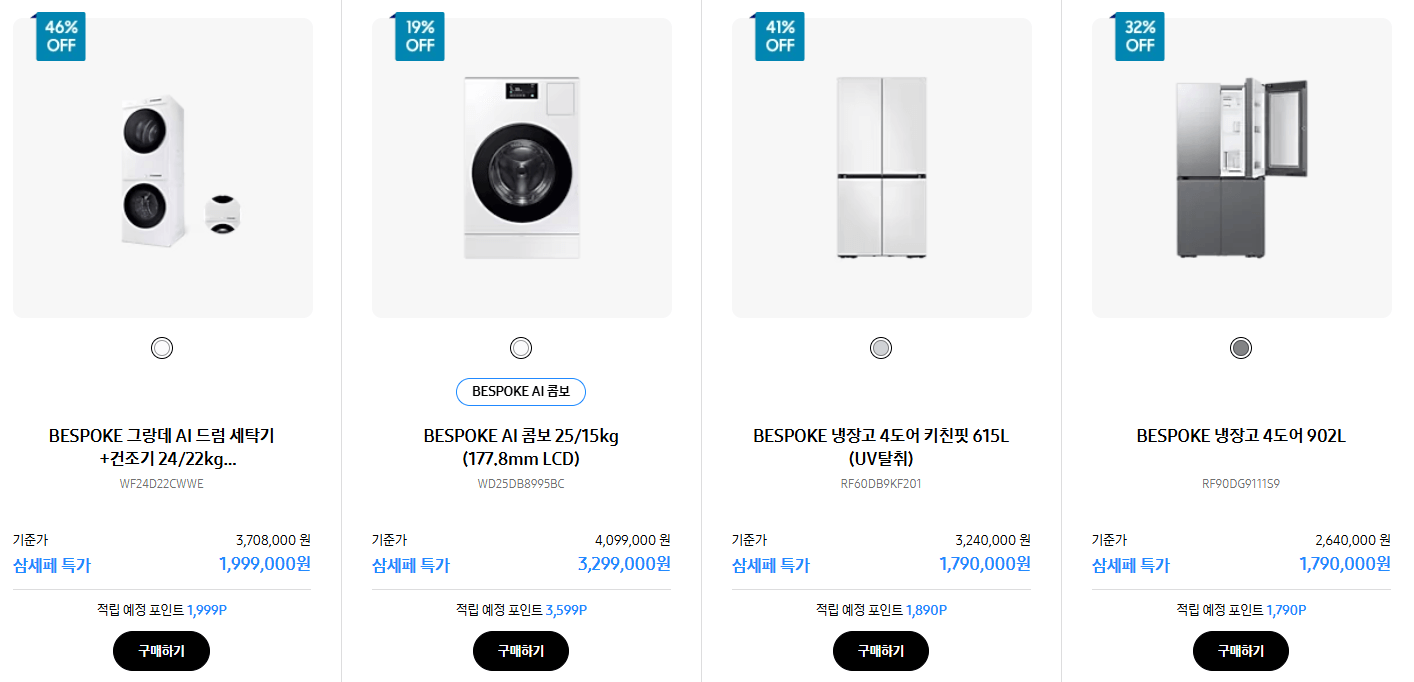Click the open-door gray refrigerator image
Screen dimensions: 1414x682
(x=1239, y=166)
